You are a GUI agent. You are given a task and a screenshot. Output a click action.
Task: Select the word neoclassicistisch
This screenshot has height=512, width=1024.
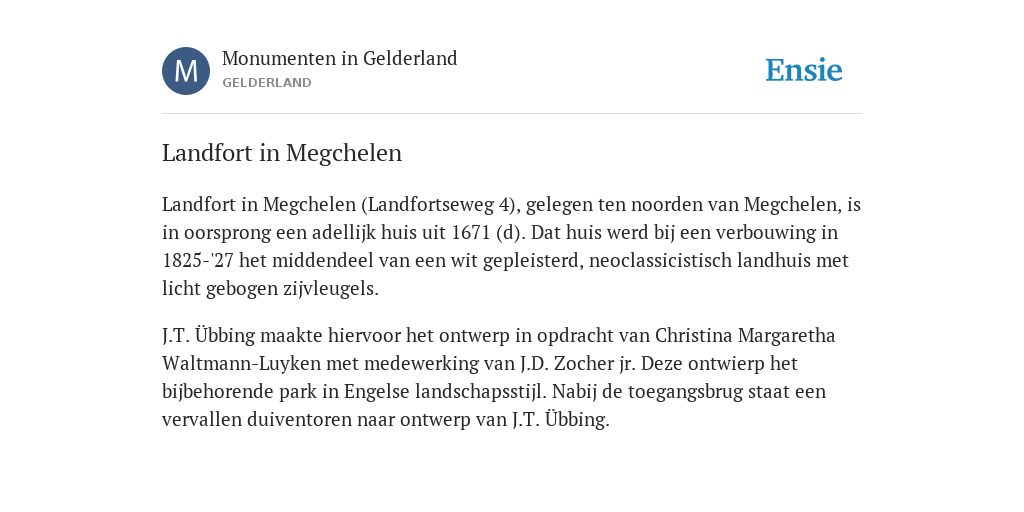tap(660, 261)
